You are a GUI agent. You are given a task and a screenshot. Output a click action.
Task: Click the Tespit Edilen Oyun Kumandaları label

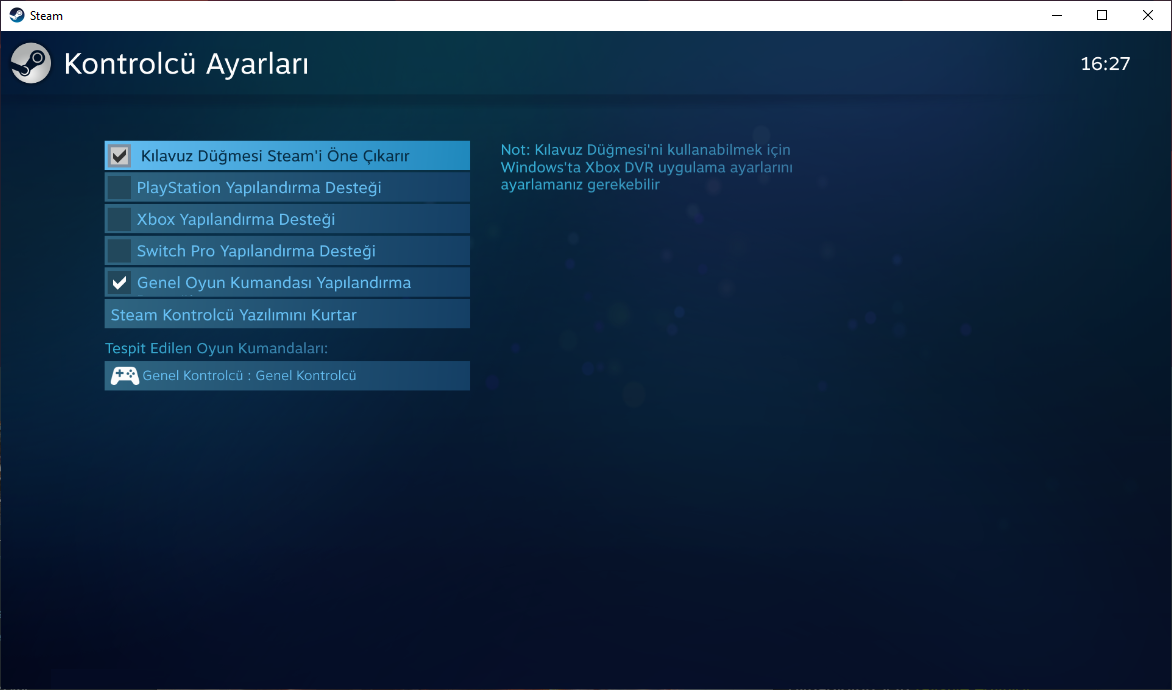(216, 348)
